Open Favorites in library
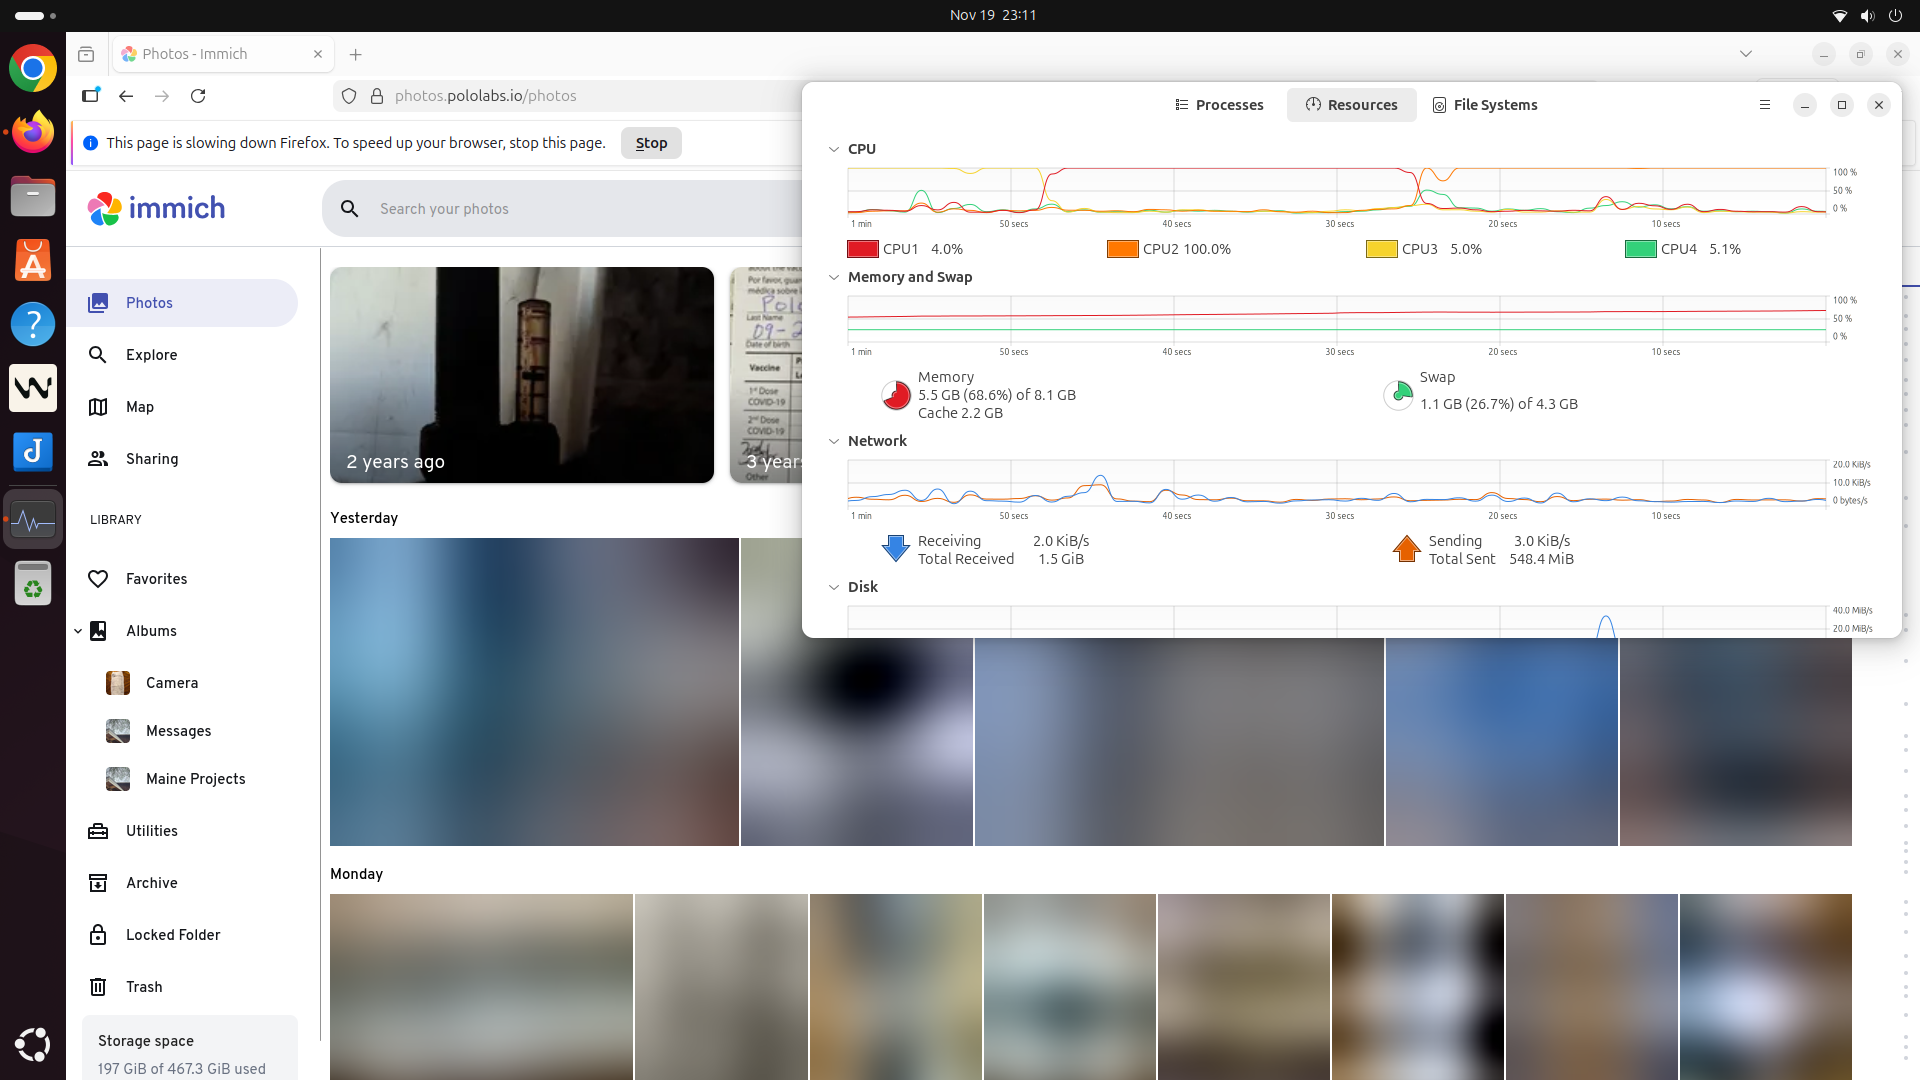Screen dimensions: 1920x1080 click(156, 579)
